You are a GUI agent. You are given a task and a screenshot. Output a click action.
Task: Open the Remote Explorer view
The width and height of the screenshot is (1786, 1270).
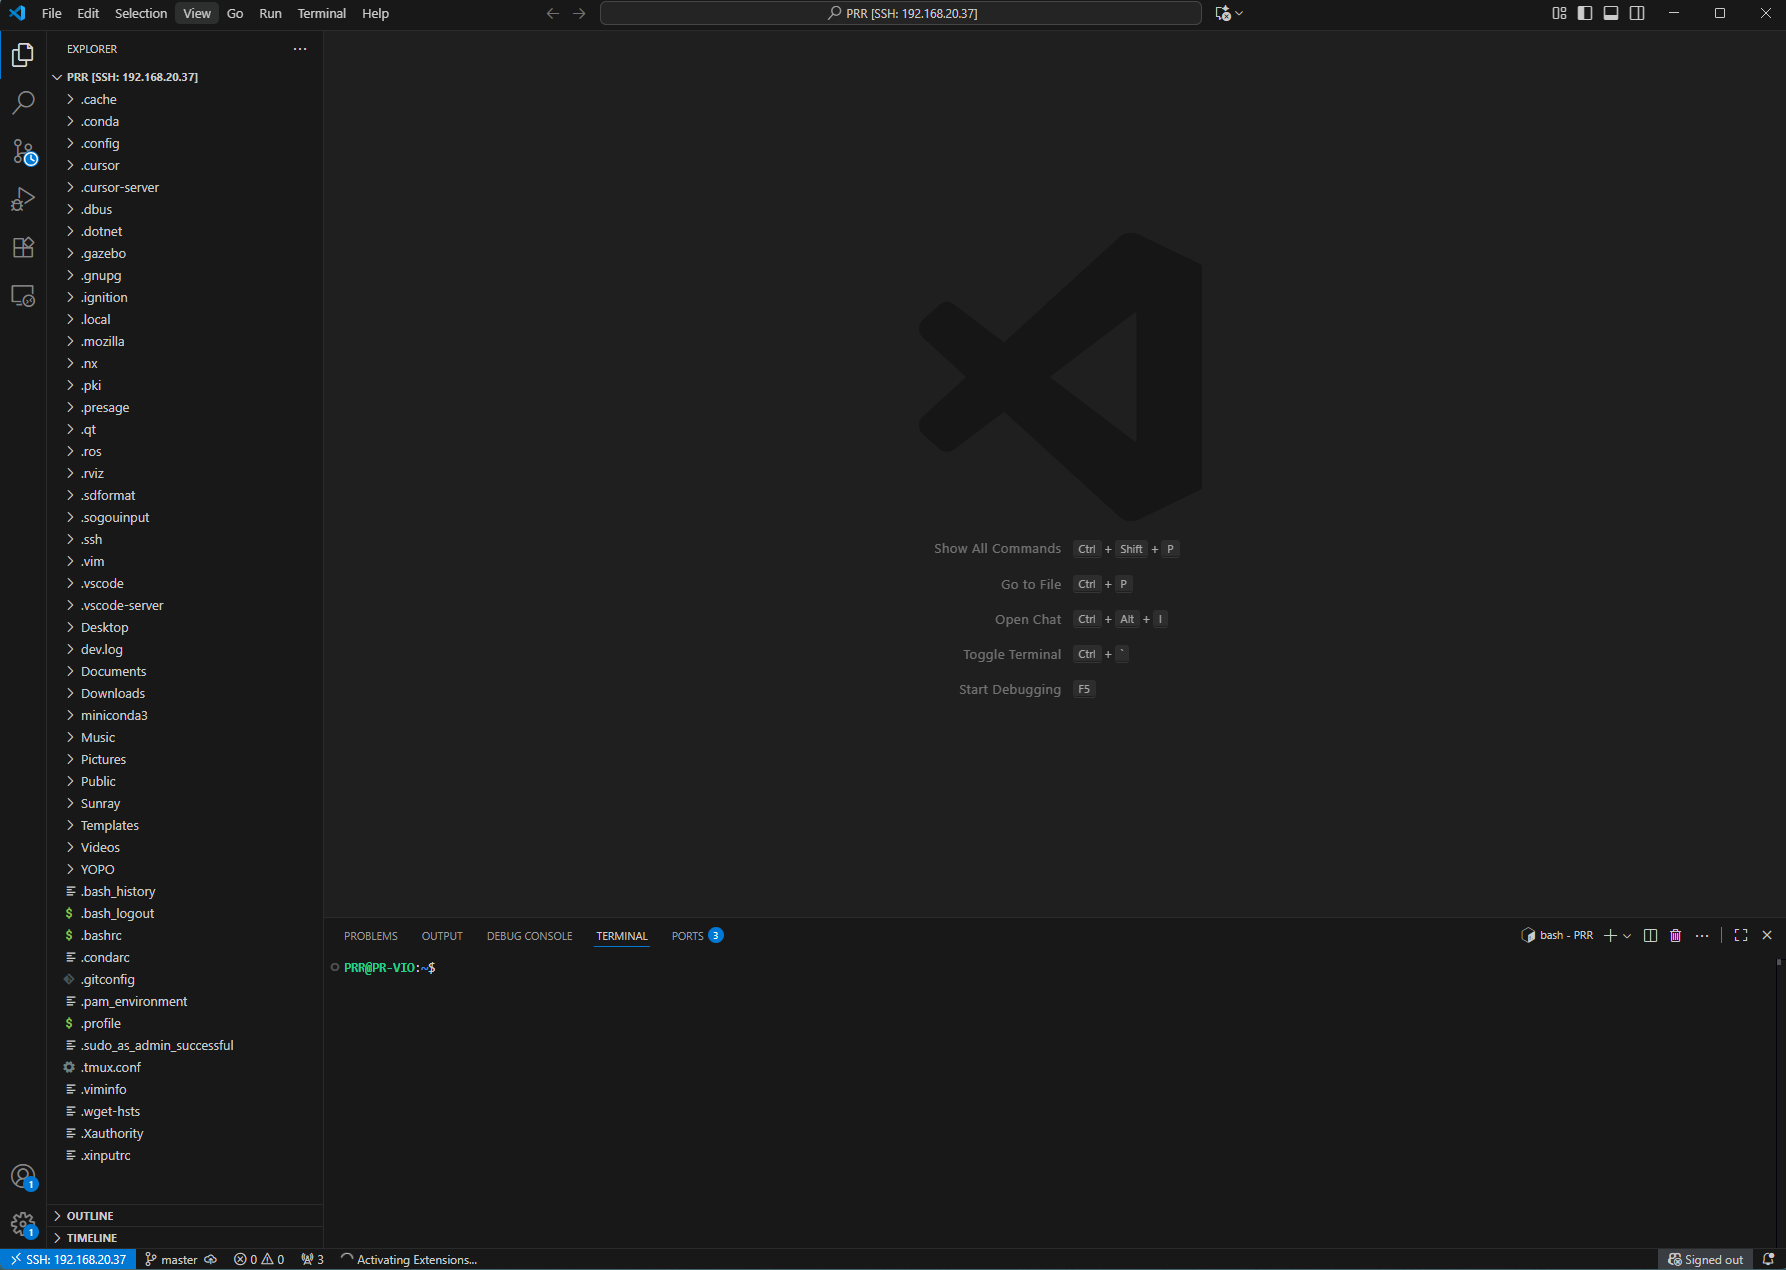pos(23,297)
